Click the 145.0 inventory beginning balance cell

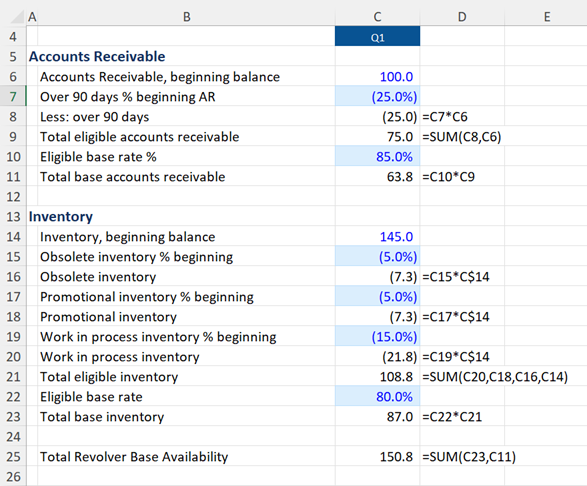coord(377,237)
